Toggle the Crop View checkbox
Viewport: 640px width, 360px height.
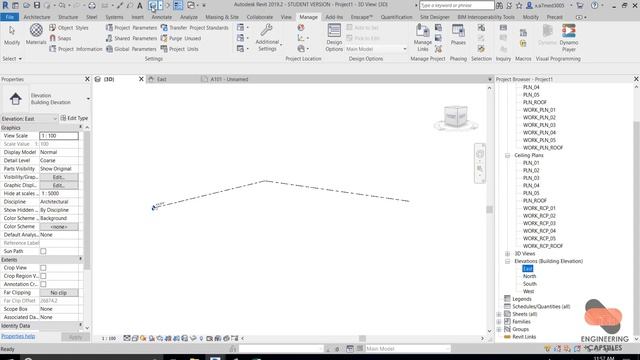pos(43,268)
